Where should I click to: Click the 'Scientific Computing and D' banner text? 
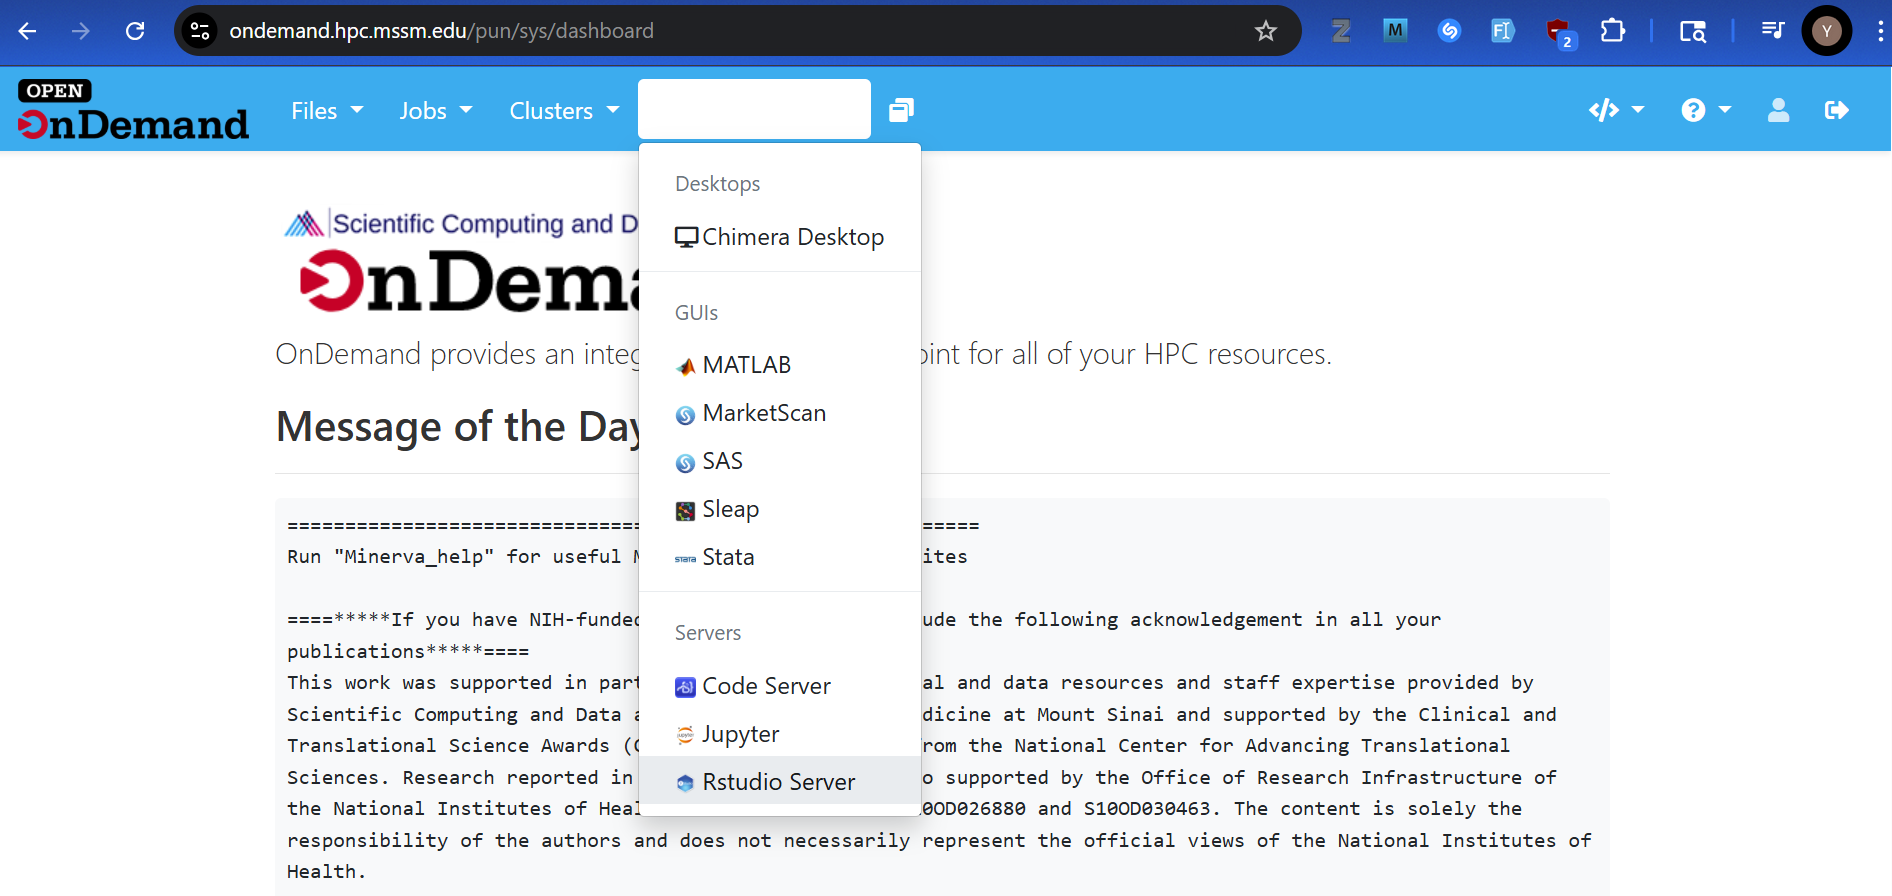coord(485,223)
